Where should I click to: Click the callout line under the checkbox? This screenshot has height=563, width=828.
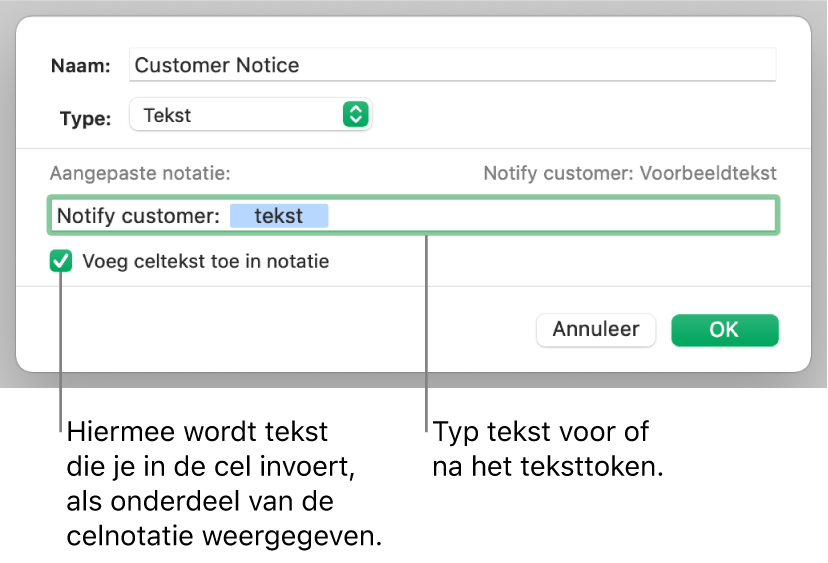point(62,350)
